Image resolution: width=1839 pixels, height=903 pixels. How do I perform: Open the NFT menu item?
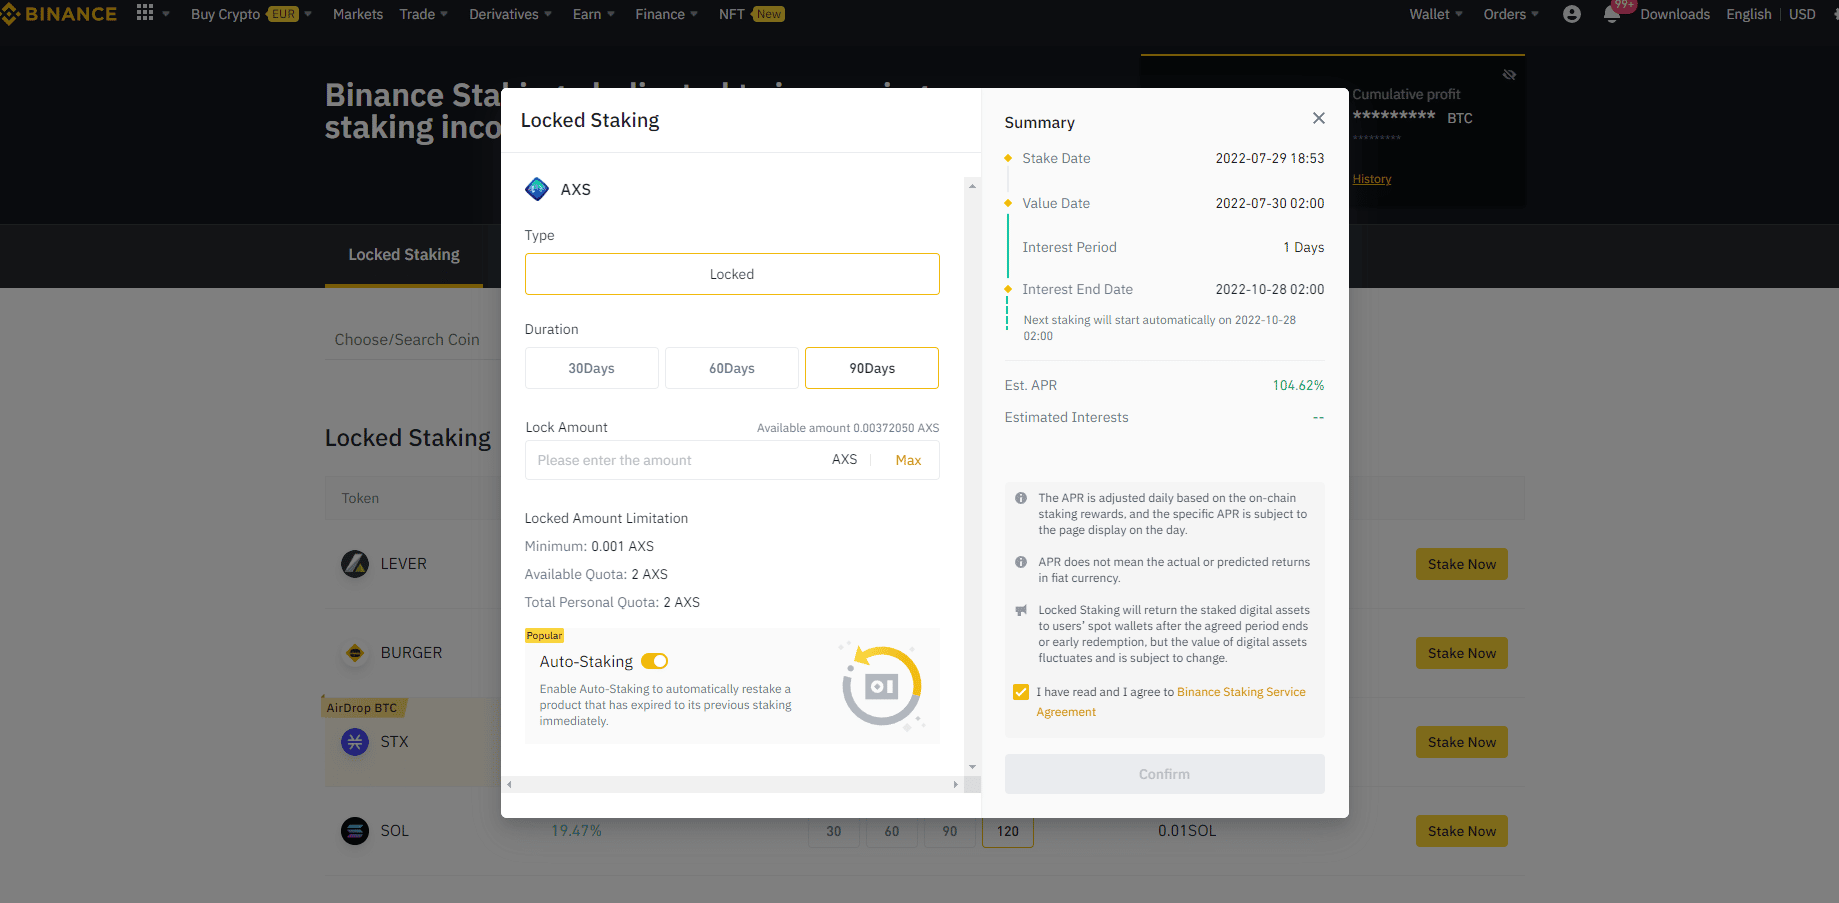(732, 14)
